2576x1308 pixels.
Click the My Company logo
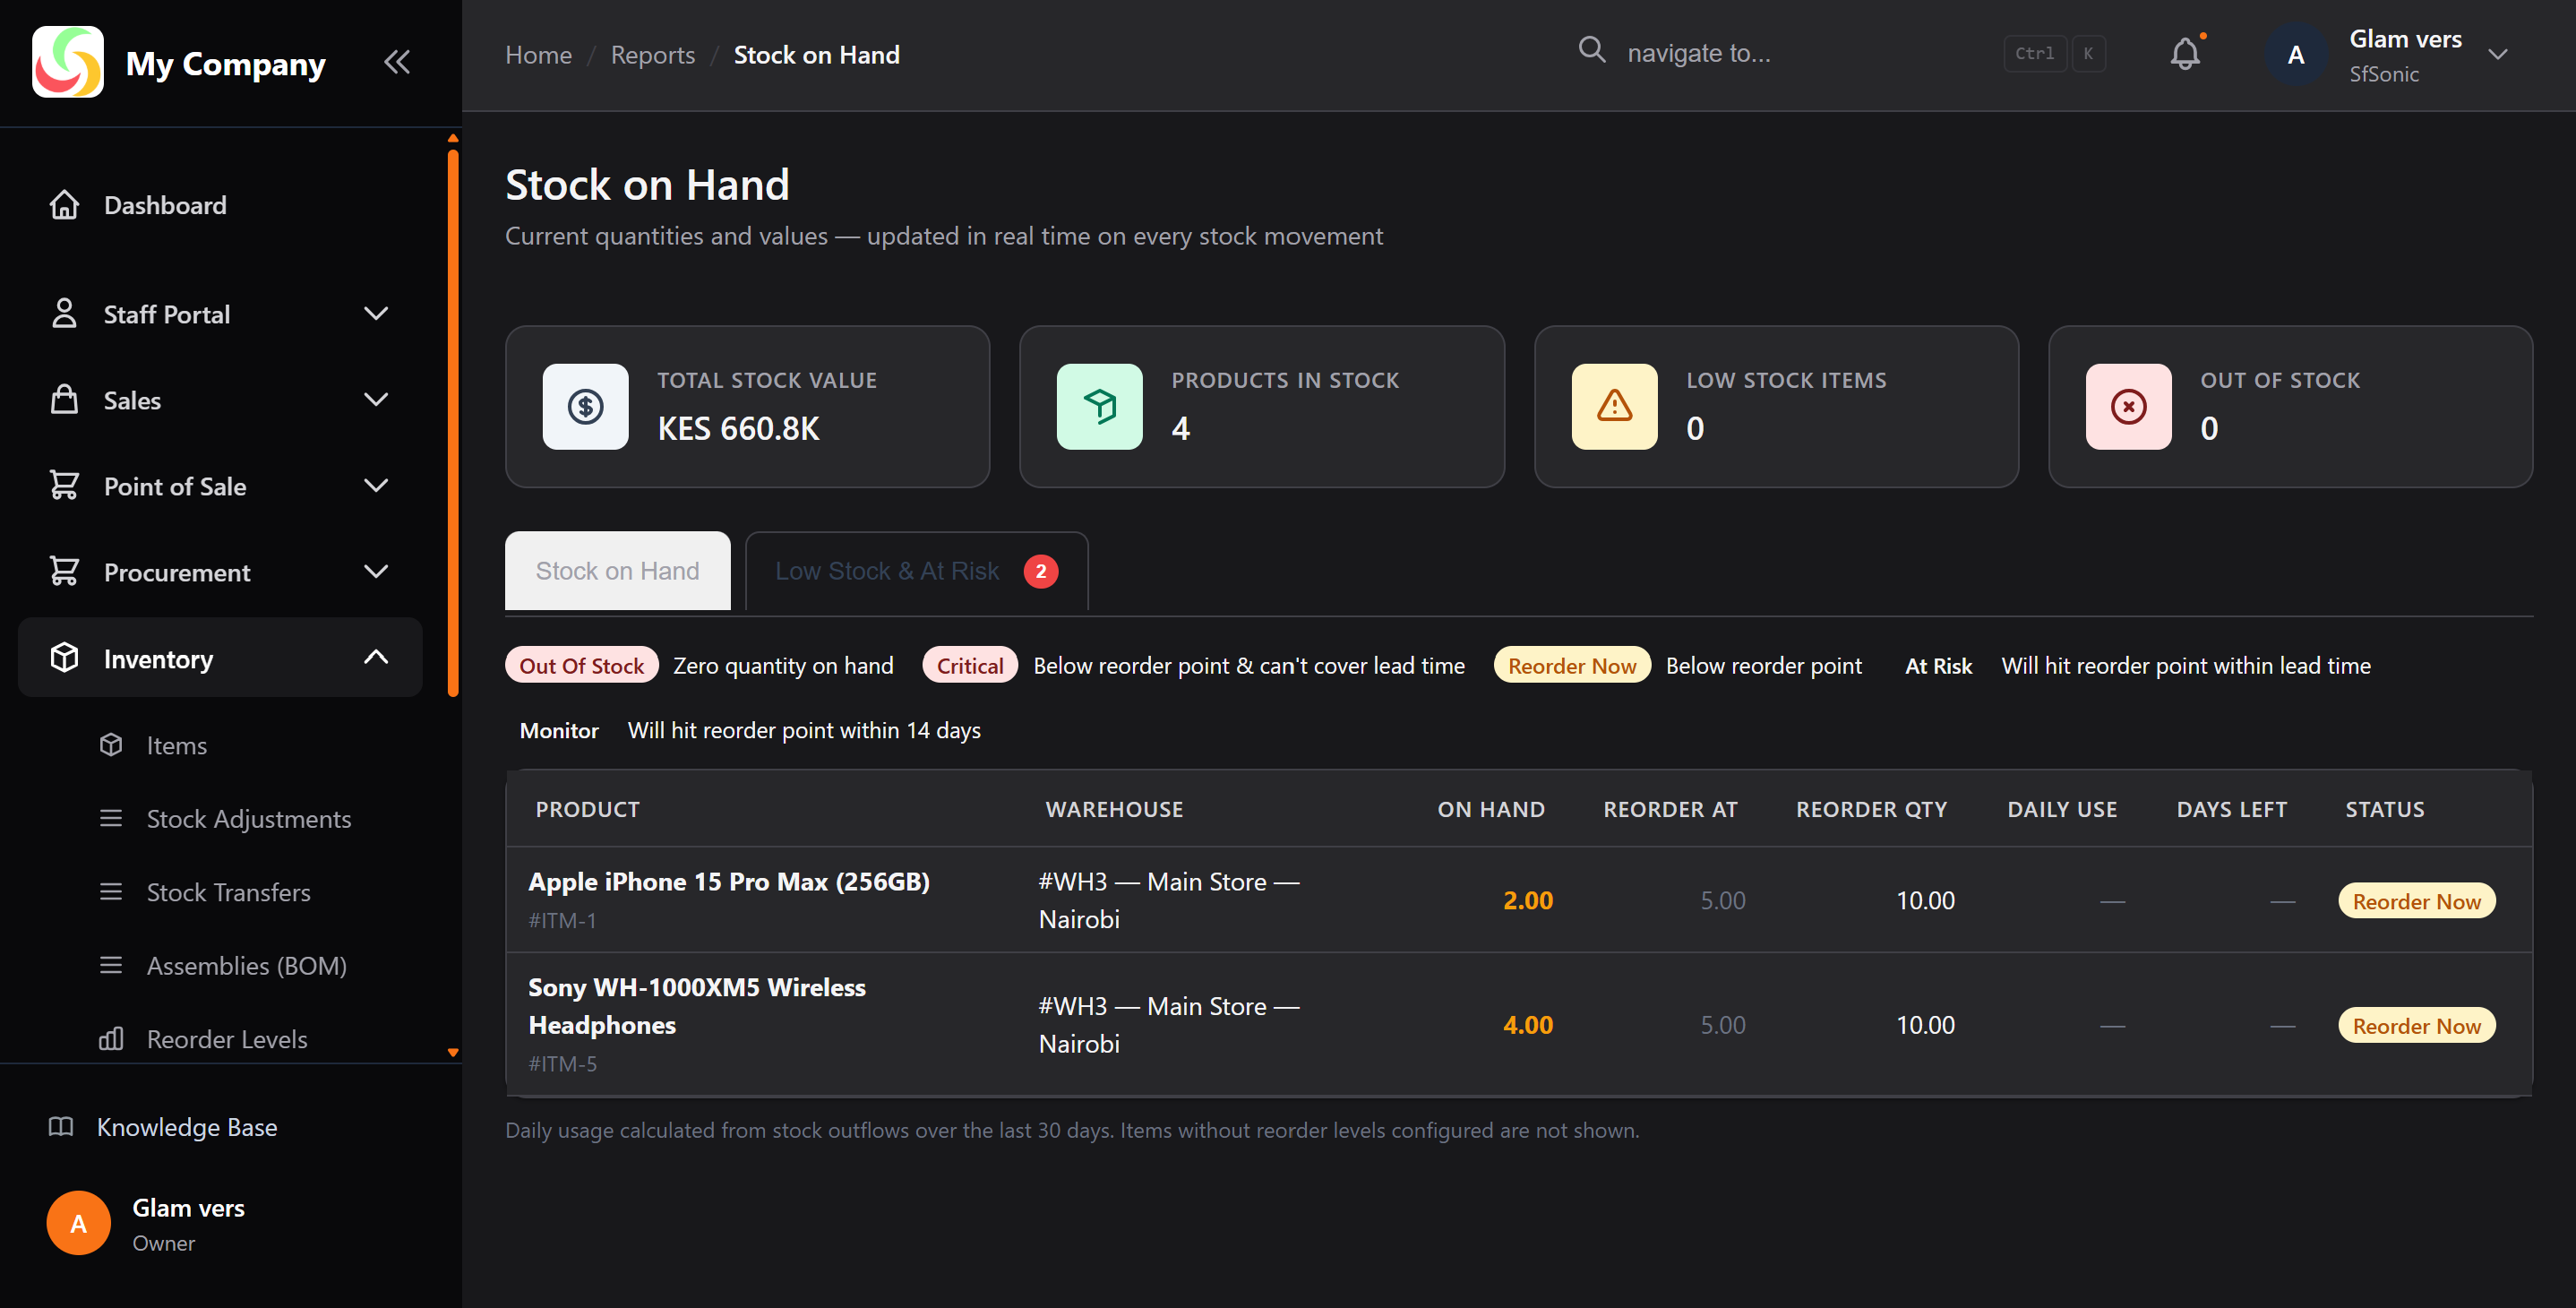(x=67, y=62)
